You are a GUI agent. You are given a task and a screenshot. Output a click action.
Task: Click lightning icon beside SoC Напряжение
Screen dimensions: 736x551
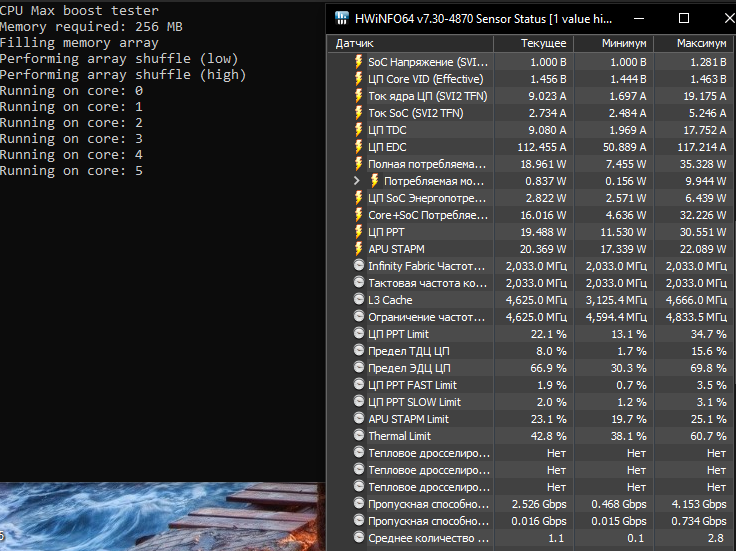coord(359,62)
